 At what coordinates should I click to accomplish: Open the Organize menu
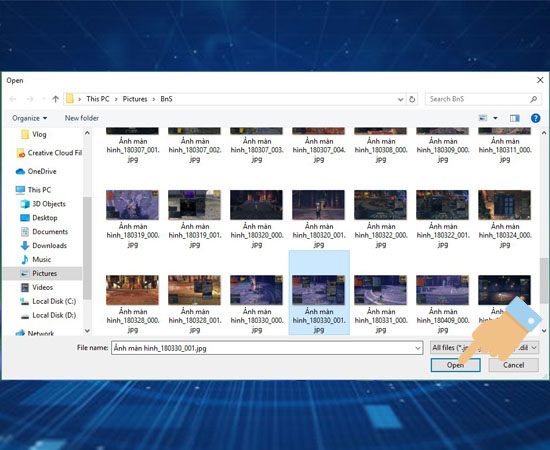point(29,118)
